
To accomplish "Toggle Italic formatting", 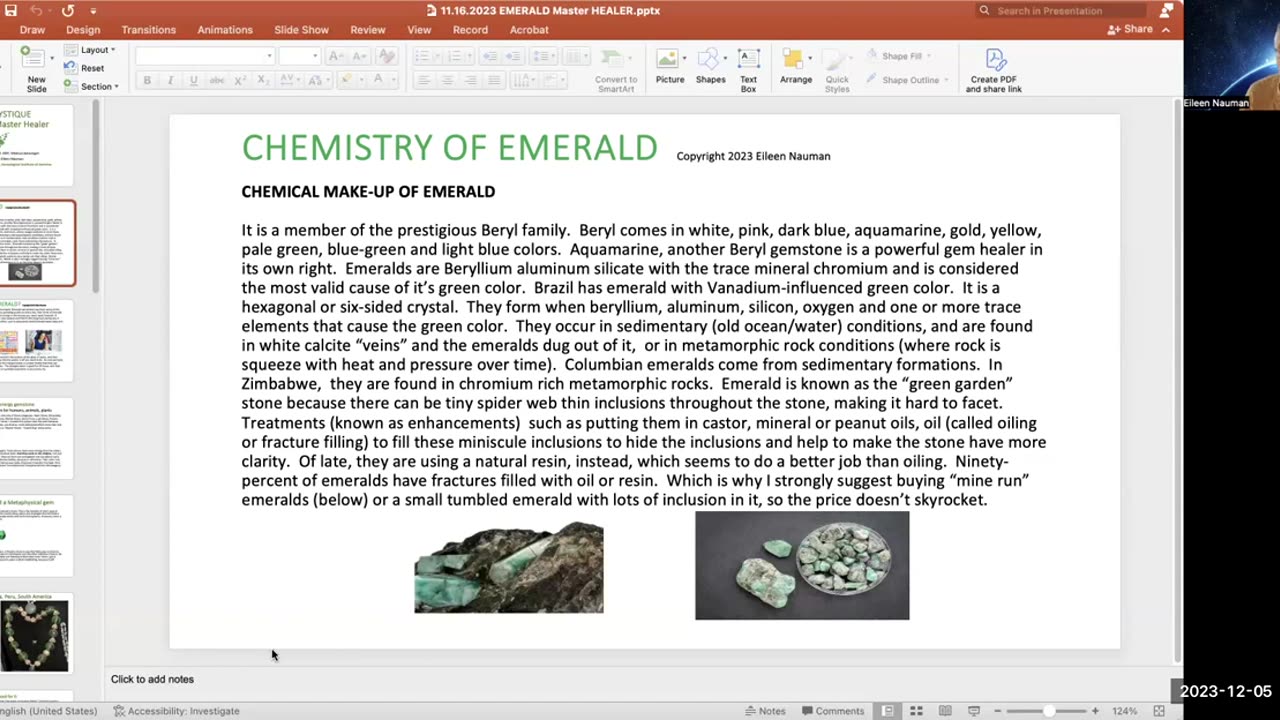I will pyautogui.click(x=170, y=80).
